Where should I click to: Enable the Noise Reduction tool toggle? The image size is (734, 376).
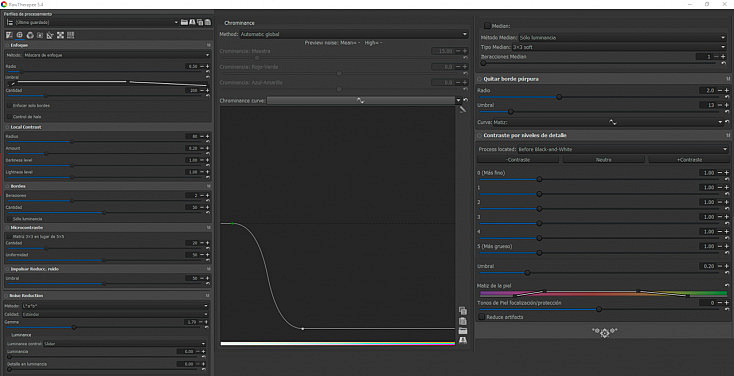pos(6,295)
